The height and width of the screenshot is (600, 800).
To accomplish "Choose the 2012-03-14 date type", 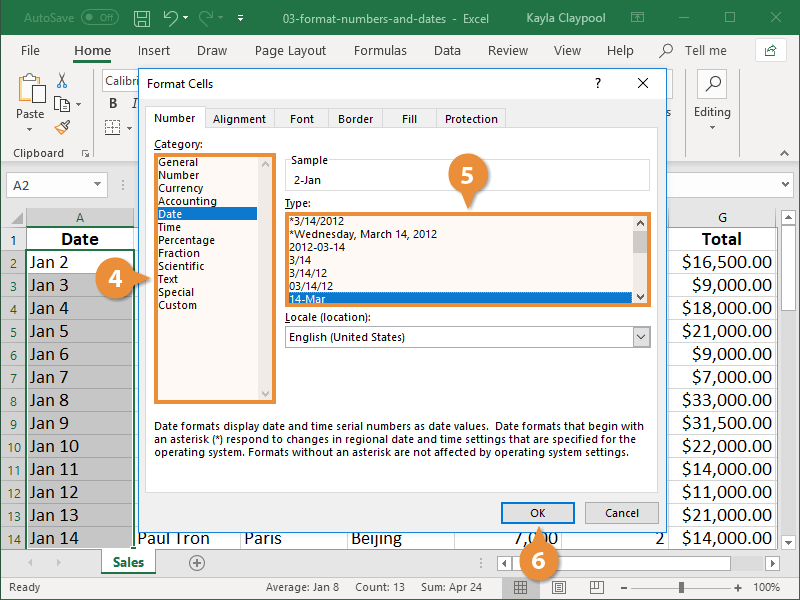I will [x=317, y=247].
